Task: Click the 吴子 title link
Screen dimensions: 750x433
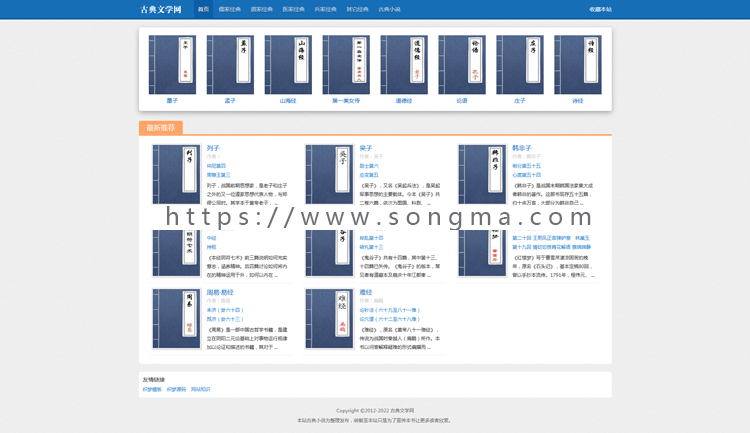Action: point(366,148)
